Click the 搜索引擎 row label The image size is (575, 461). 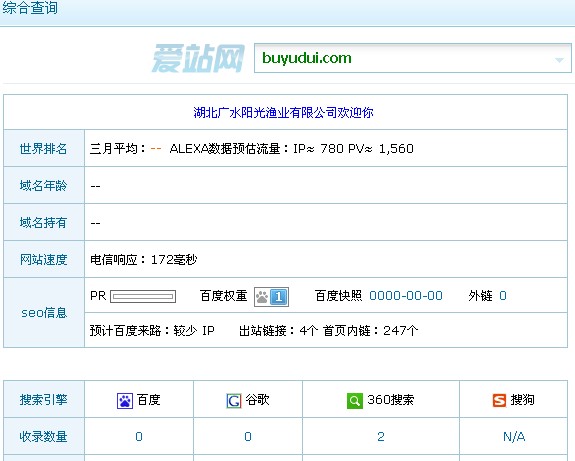click(43, 399)
